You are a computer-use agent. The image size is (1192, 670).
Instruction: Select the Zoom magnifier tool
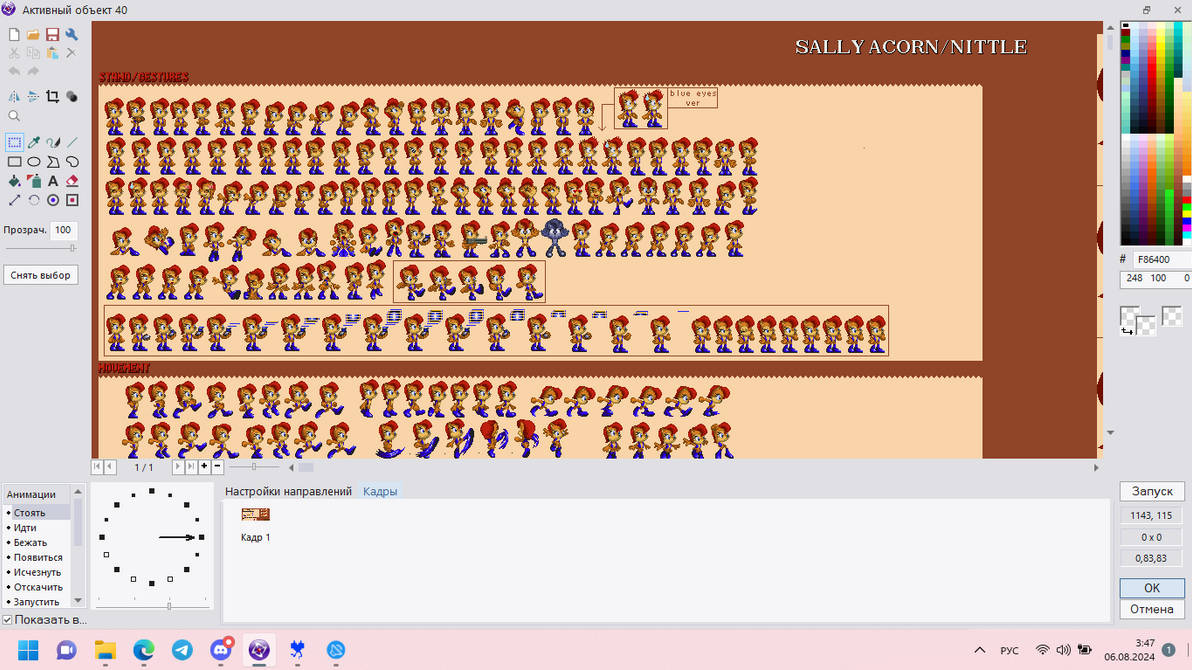[14, 116]
